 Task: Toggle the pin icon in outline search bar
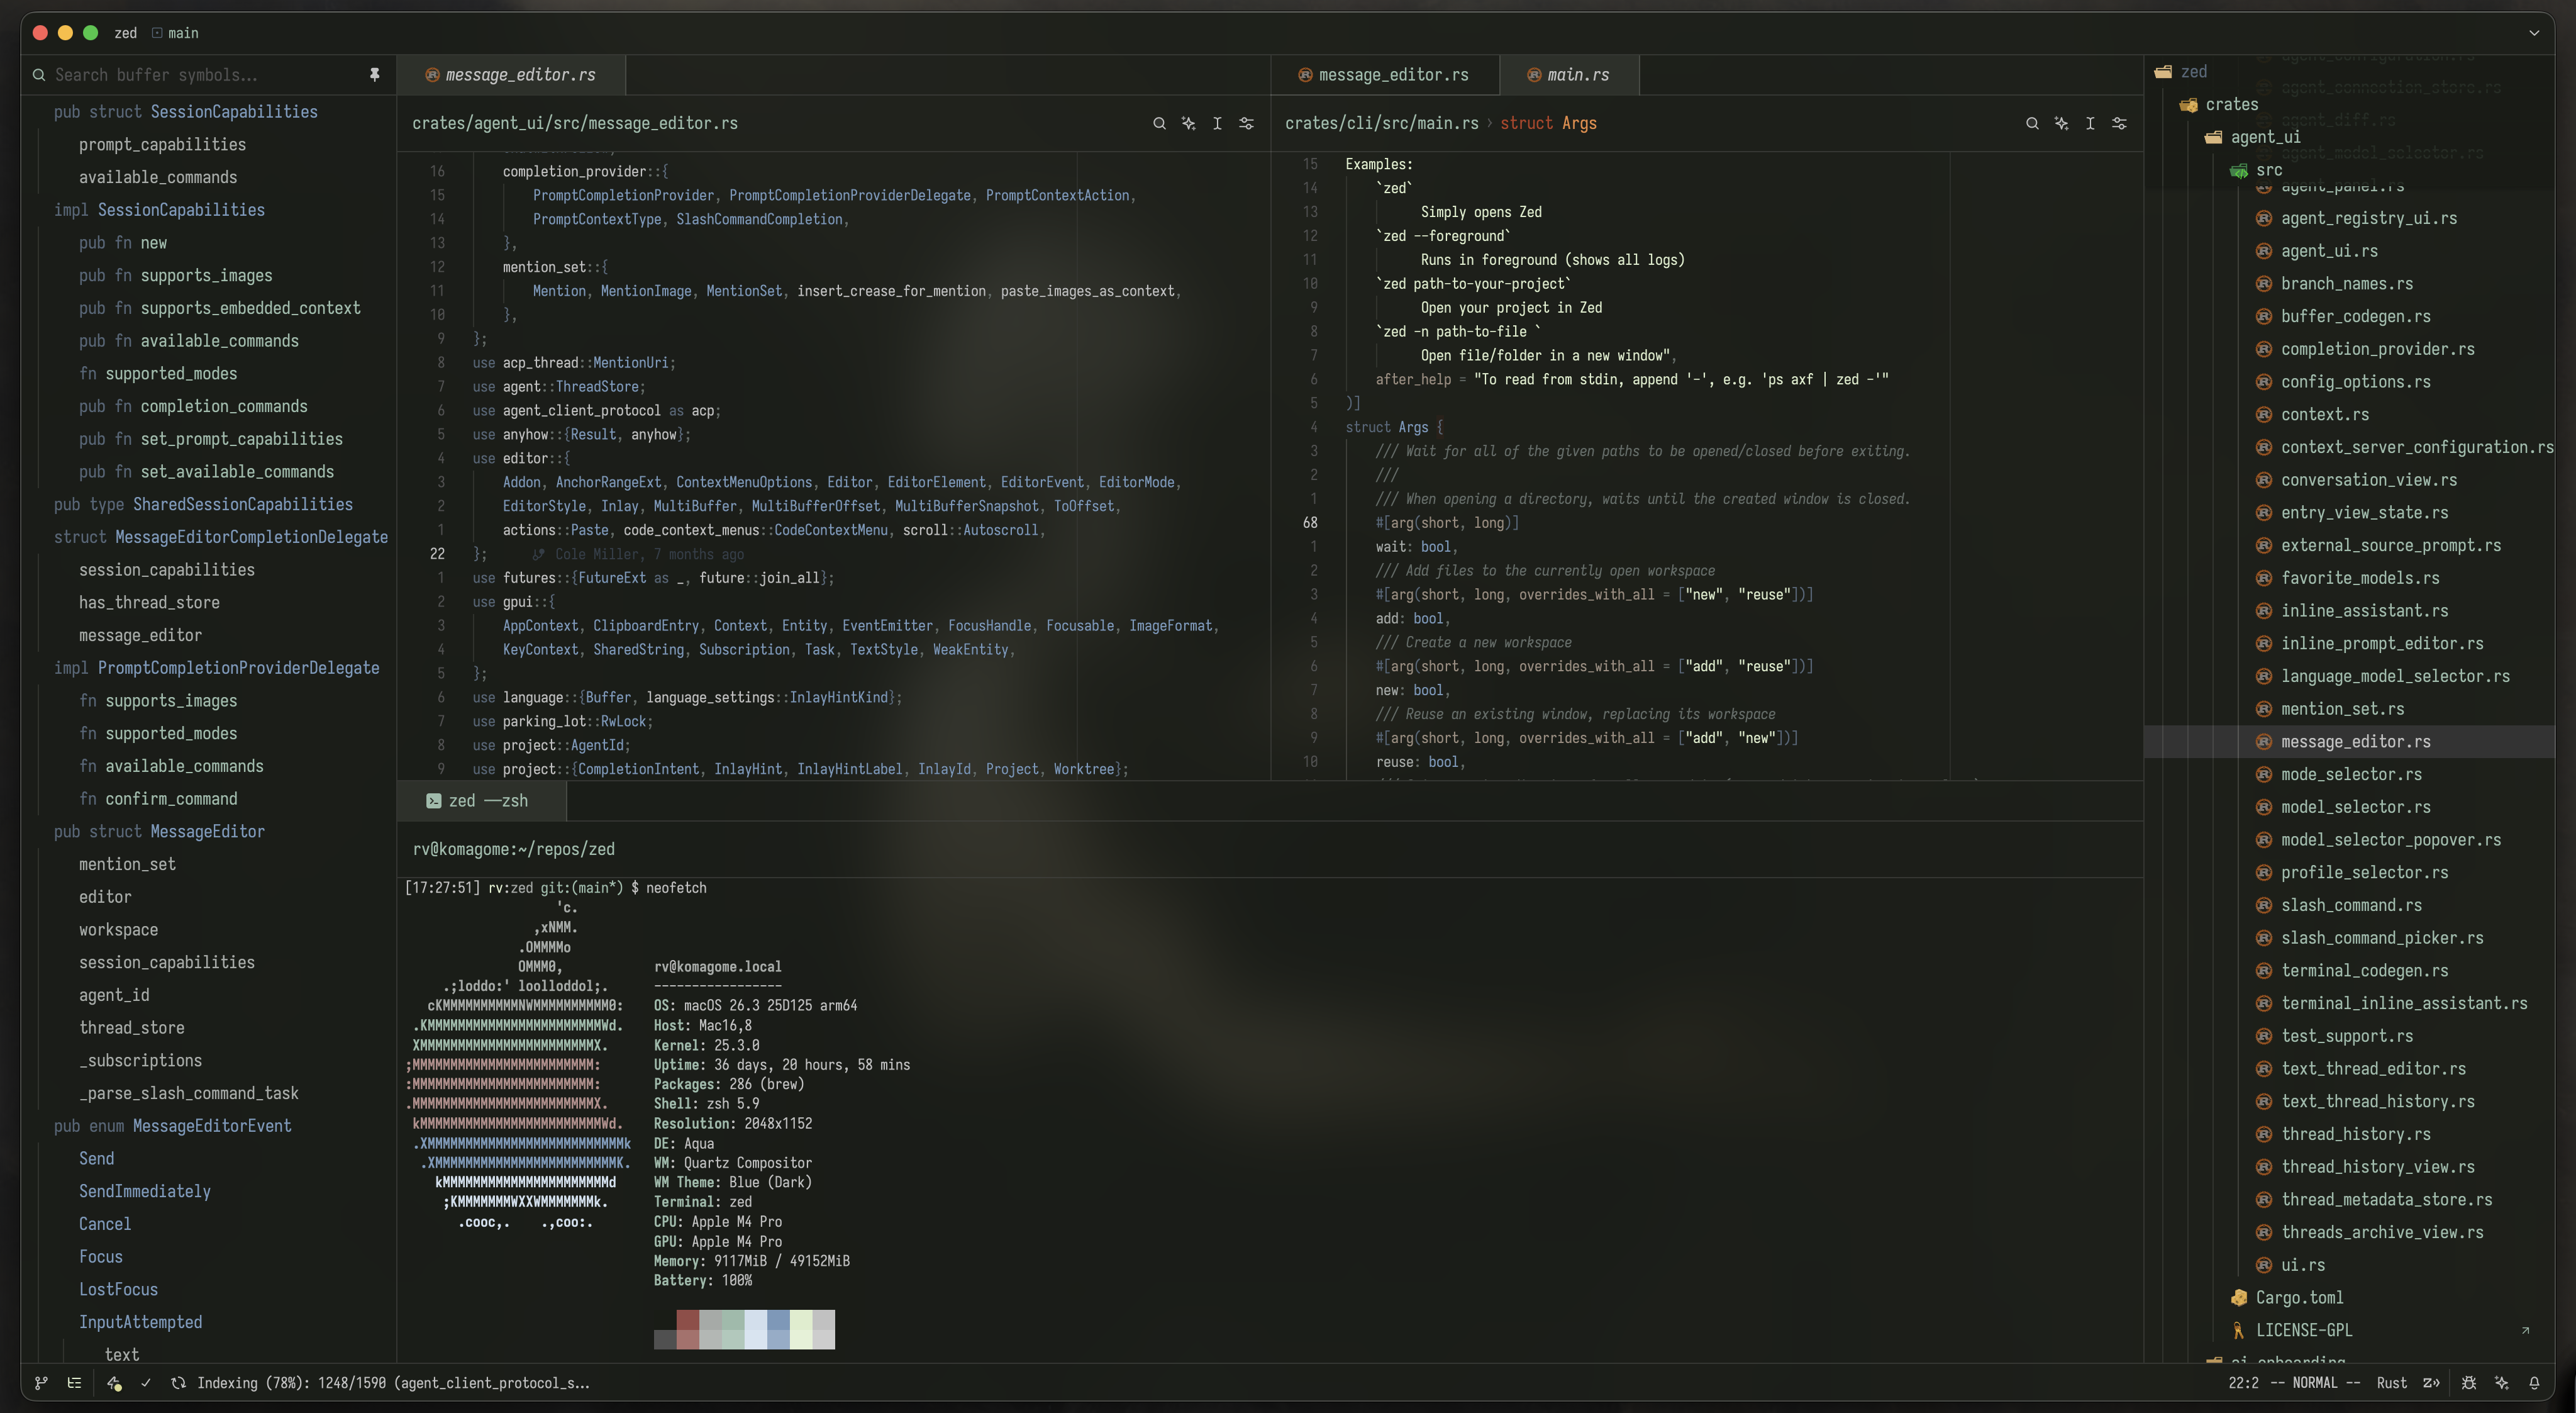tap(374, 75)
